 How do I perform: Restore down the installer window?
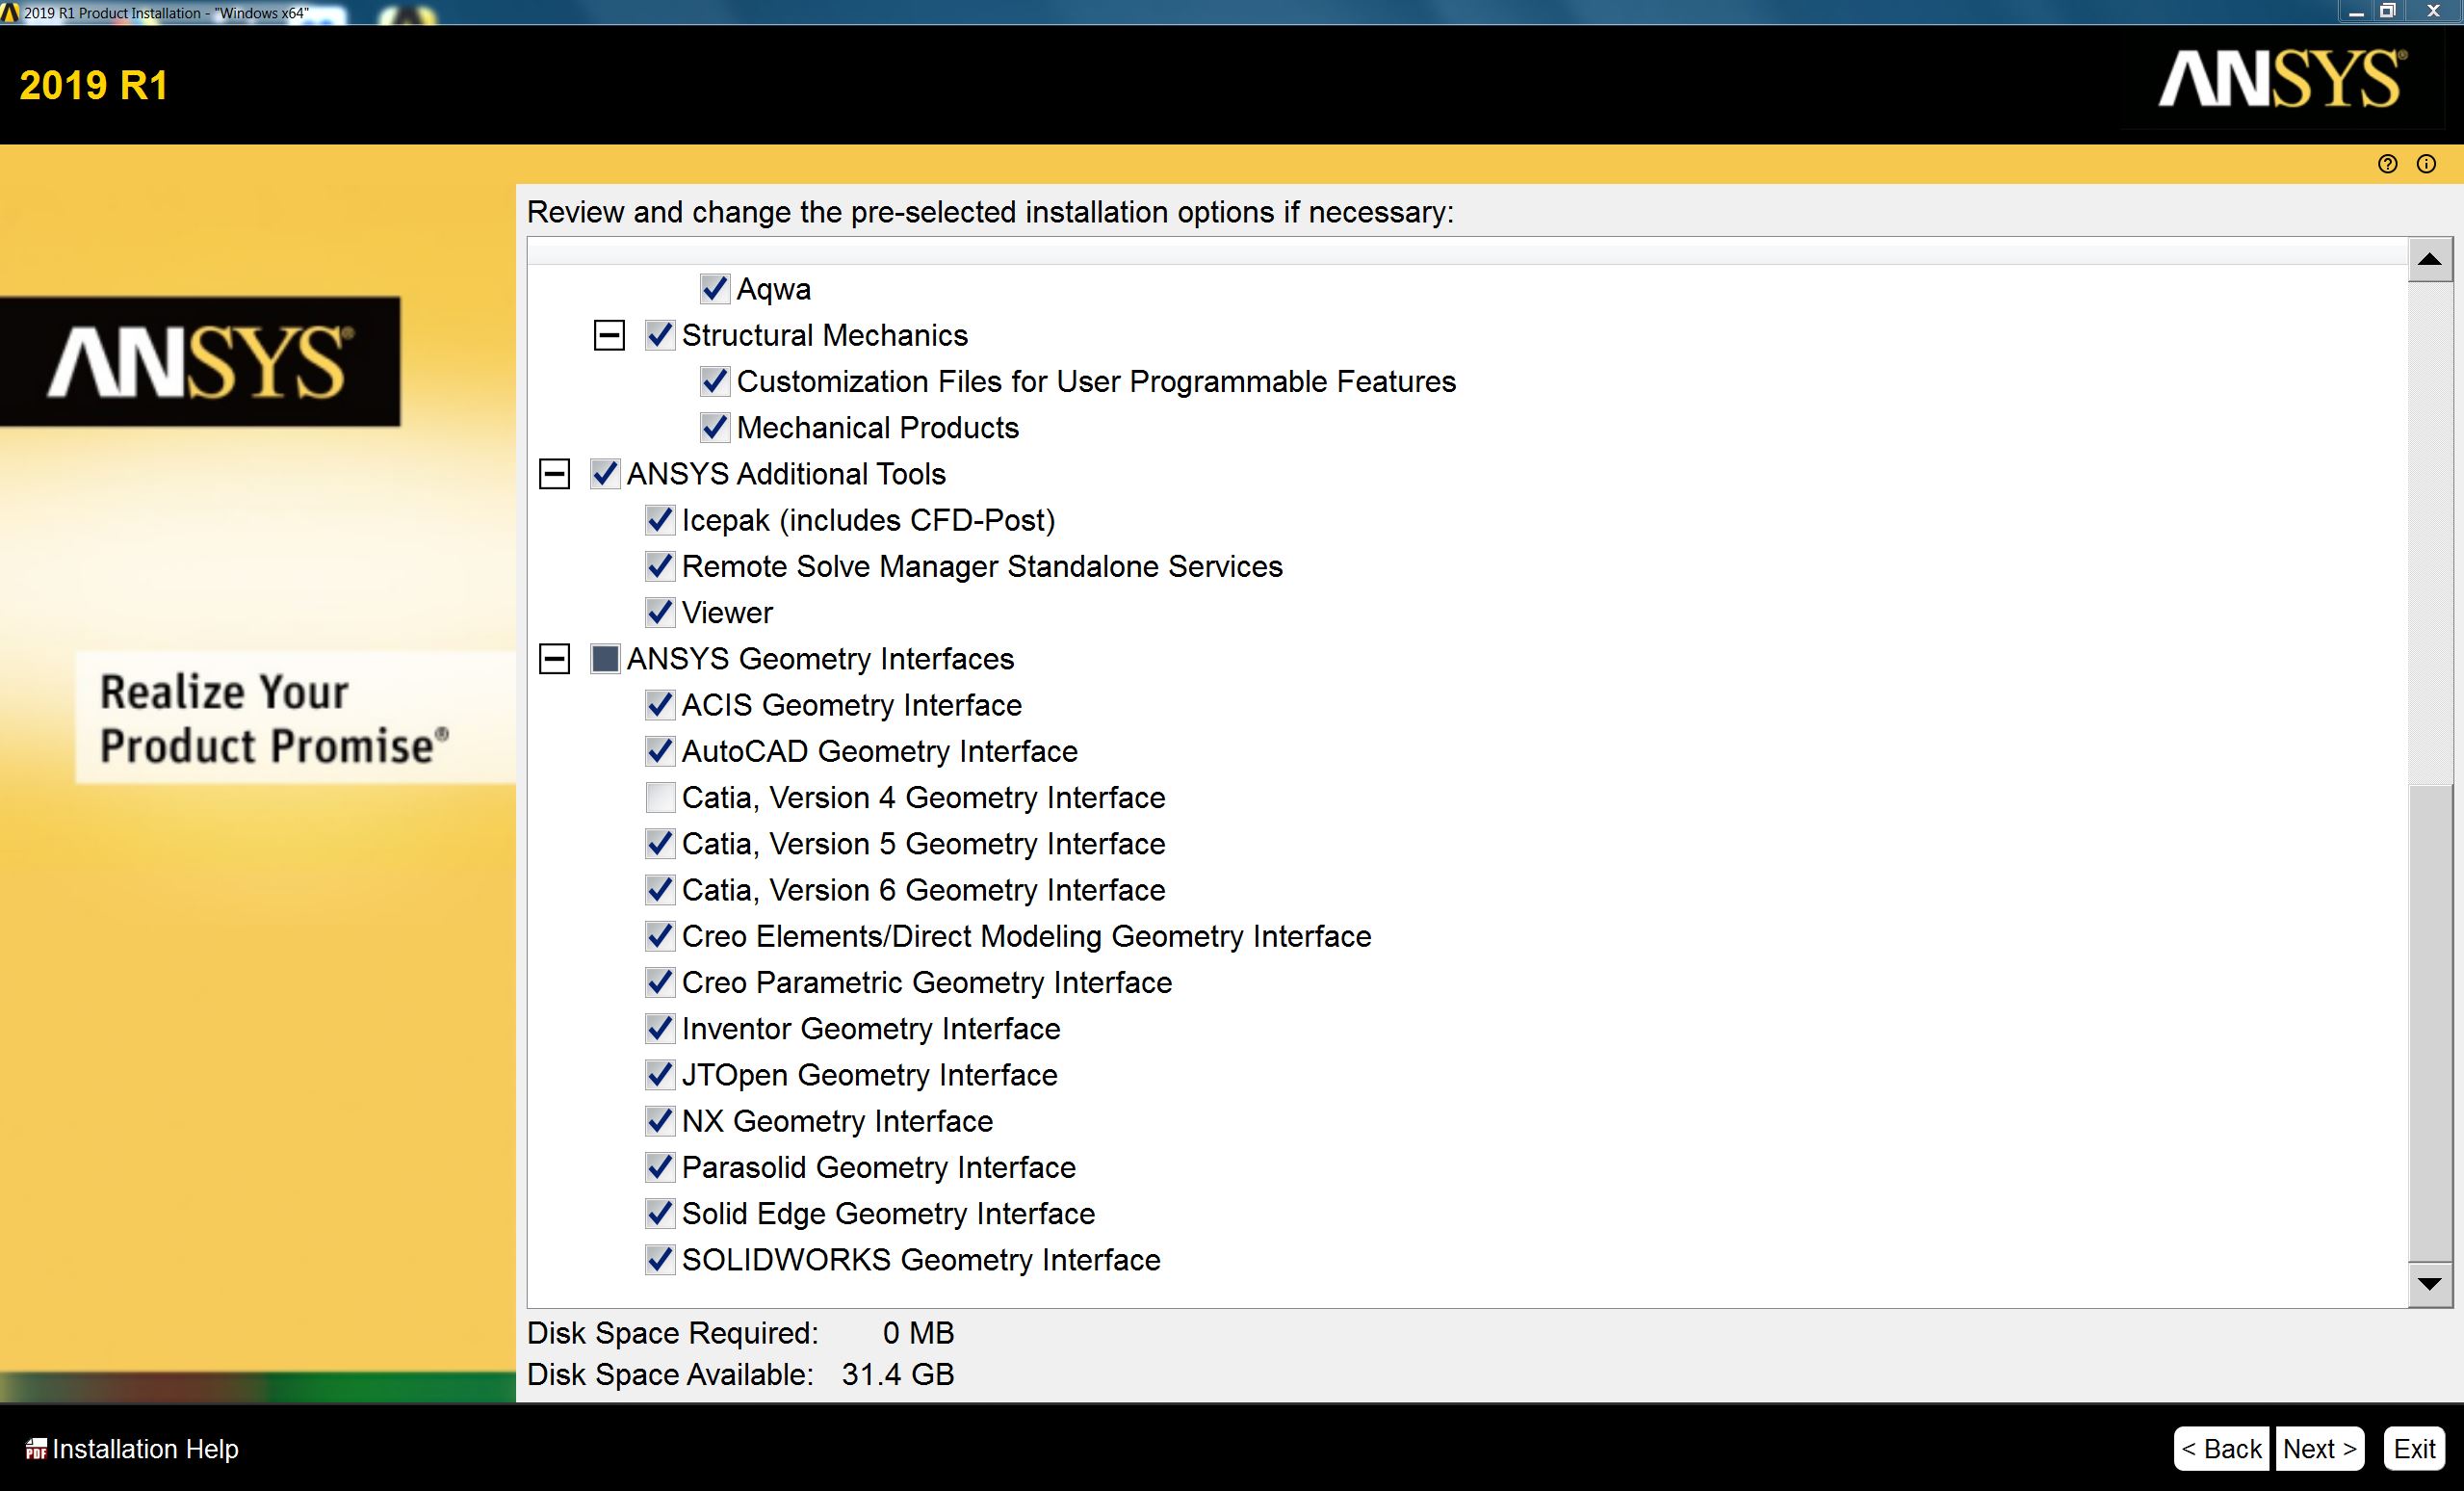click(2388, 11)
